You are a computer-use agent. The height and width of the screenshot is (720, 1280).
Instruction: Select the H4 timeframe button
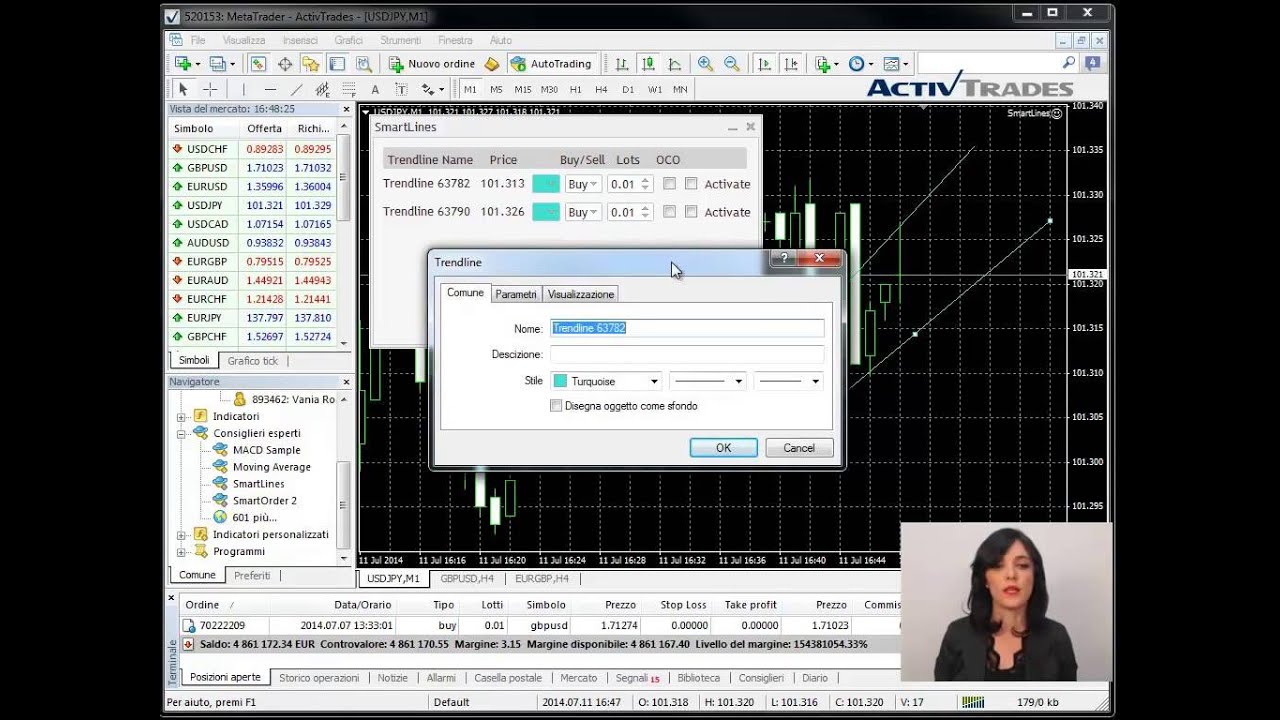601,89
